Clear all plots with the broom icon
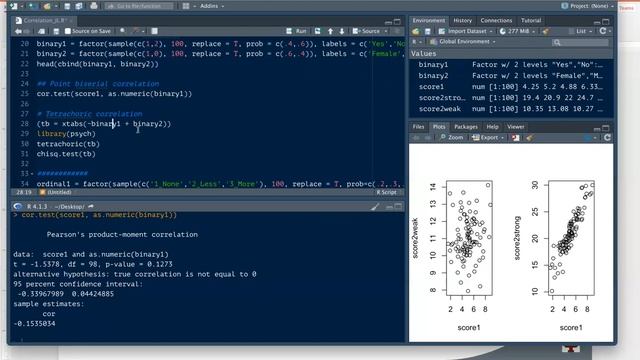The width and height of the screenshot is (640, 360). pyautogui.click(x=529, y=138)
